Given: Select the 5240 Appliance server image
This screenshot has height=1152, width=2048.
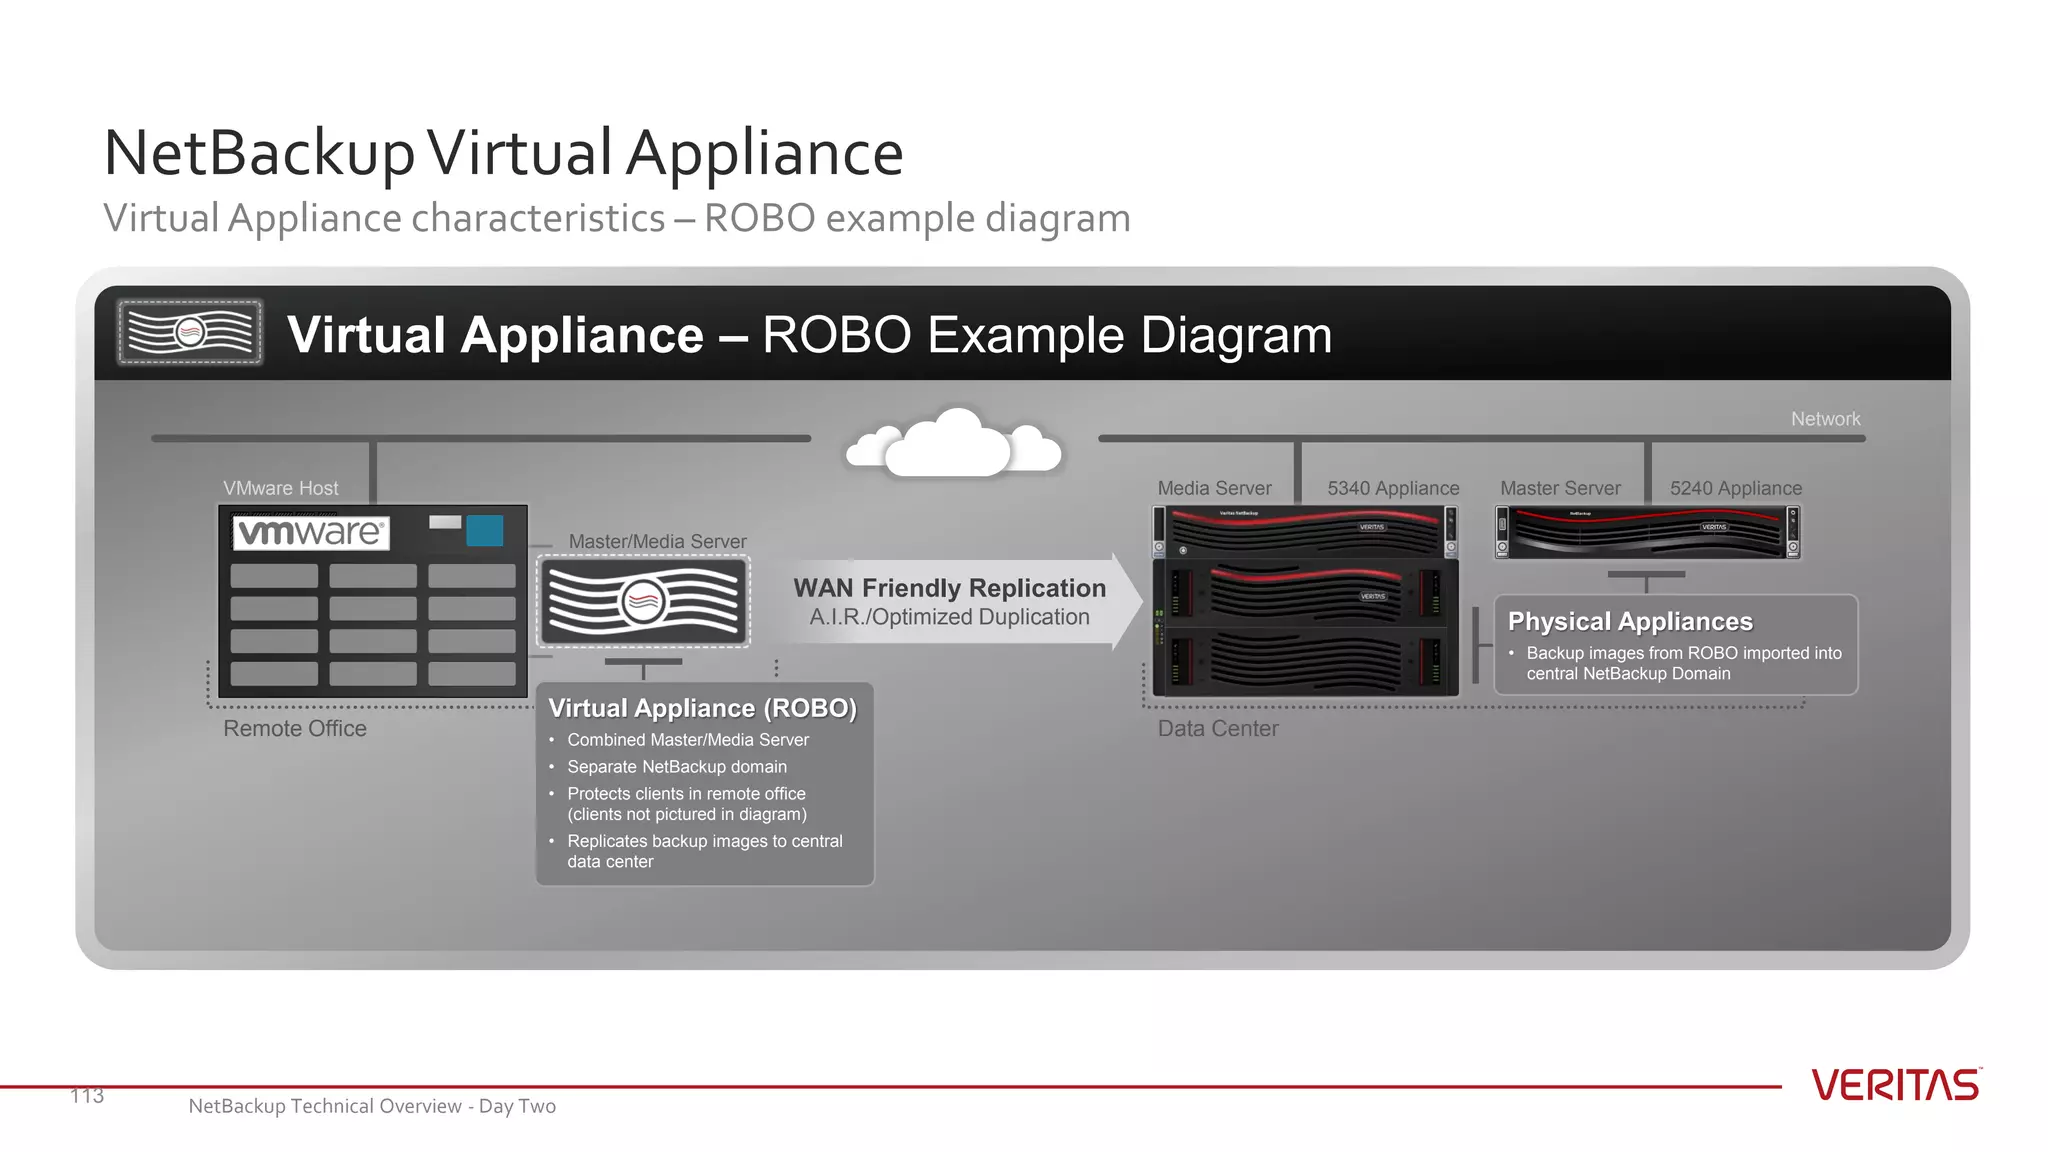Looking at the screenshot, I should 1647,532.
